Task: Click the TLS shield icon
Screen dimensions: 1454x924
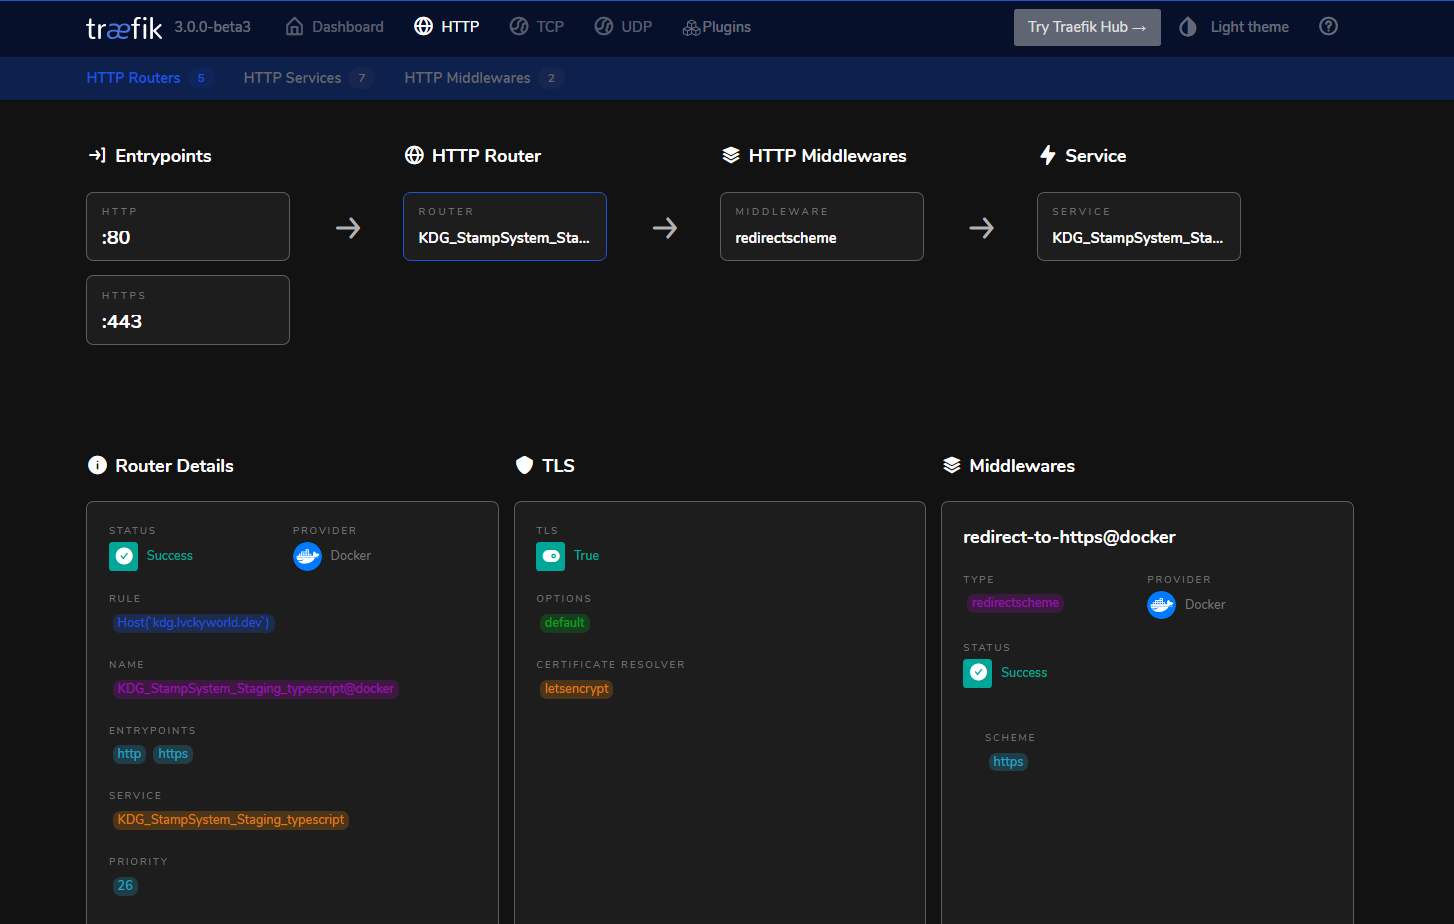Action: (x=524, y=465)
